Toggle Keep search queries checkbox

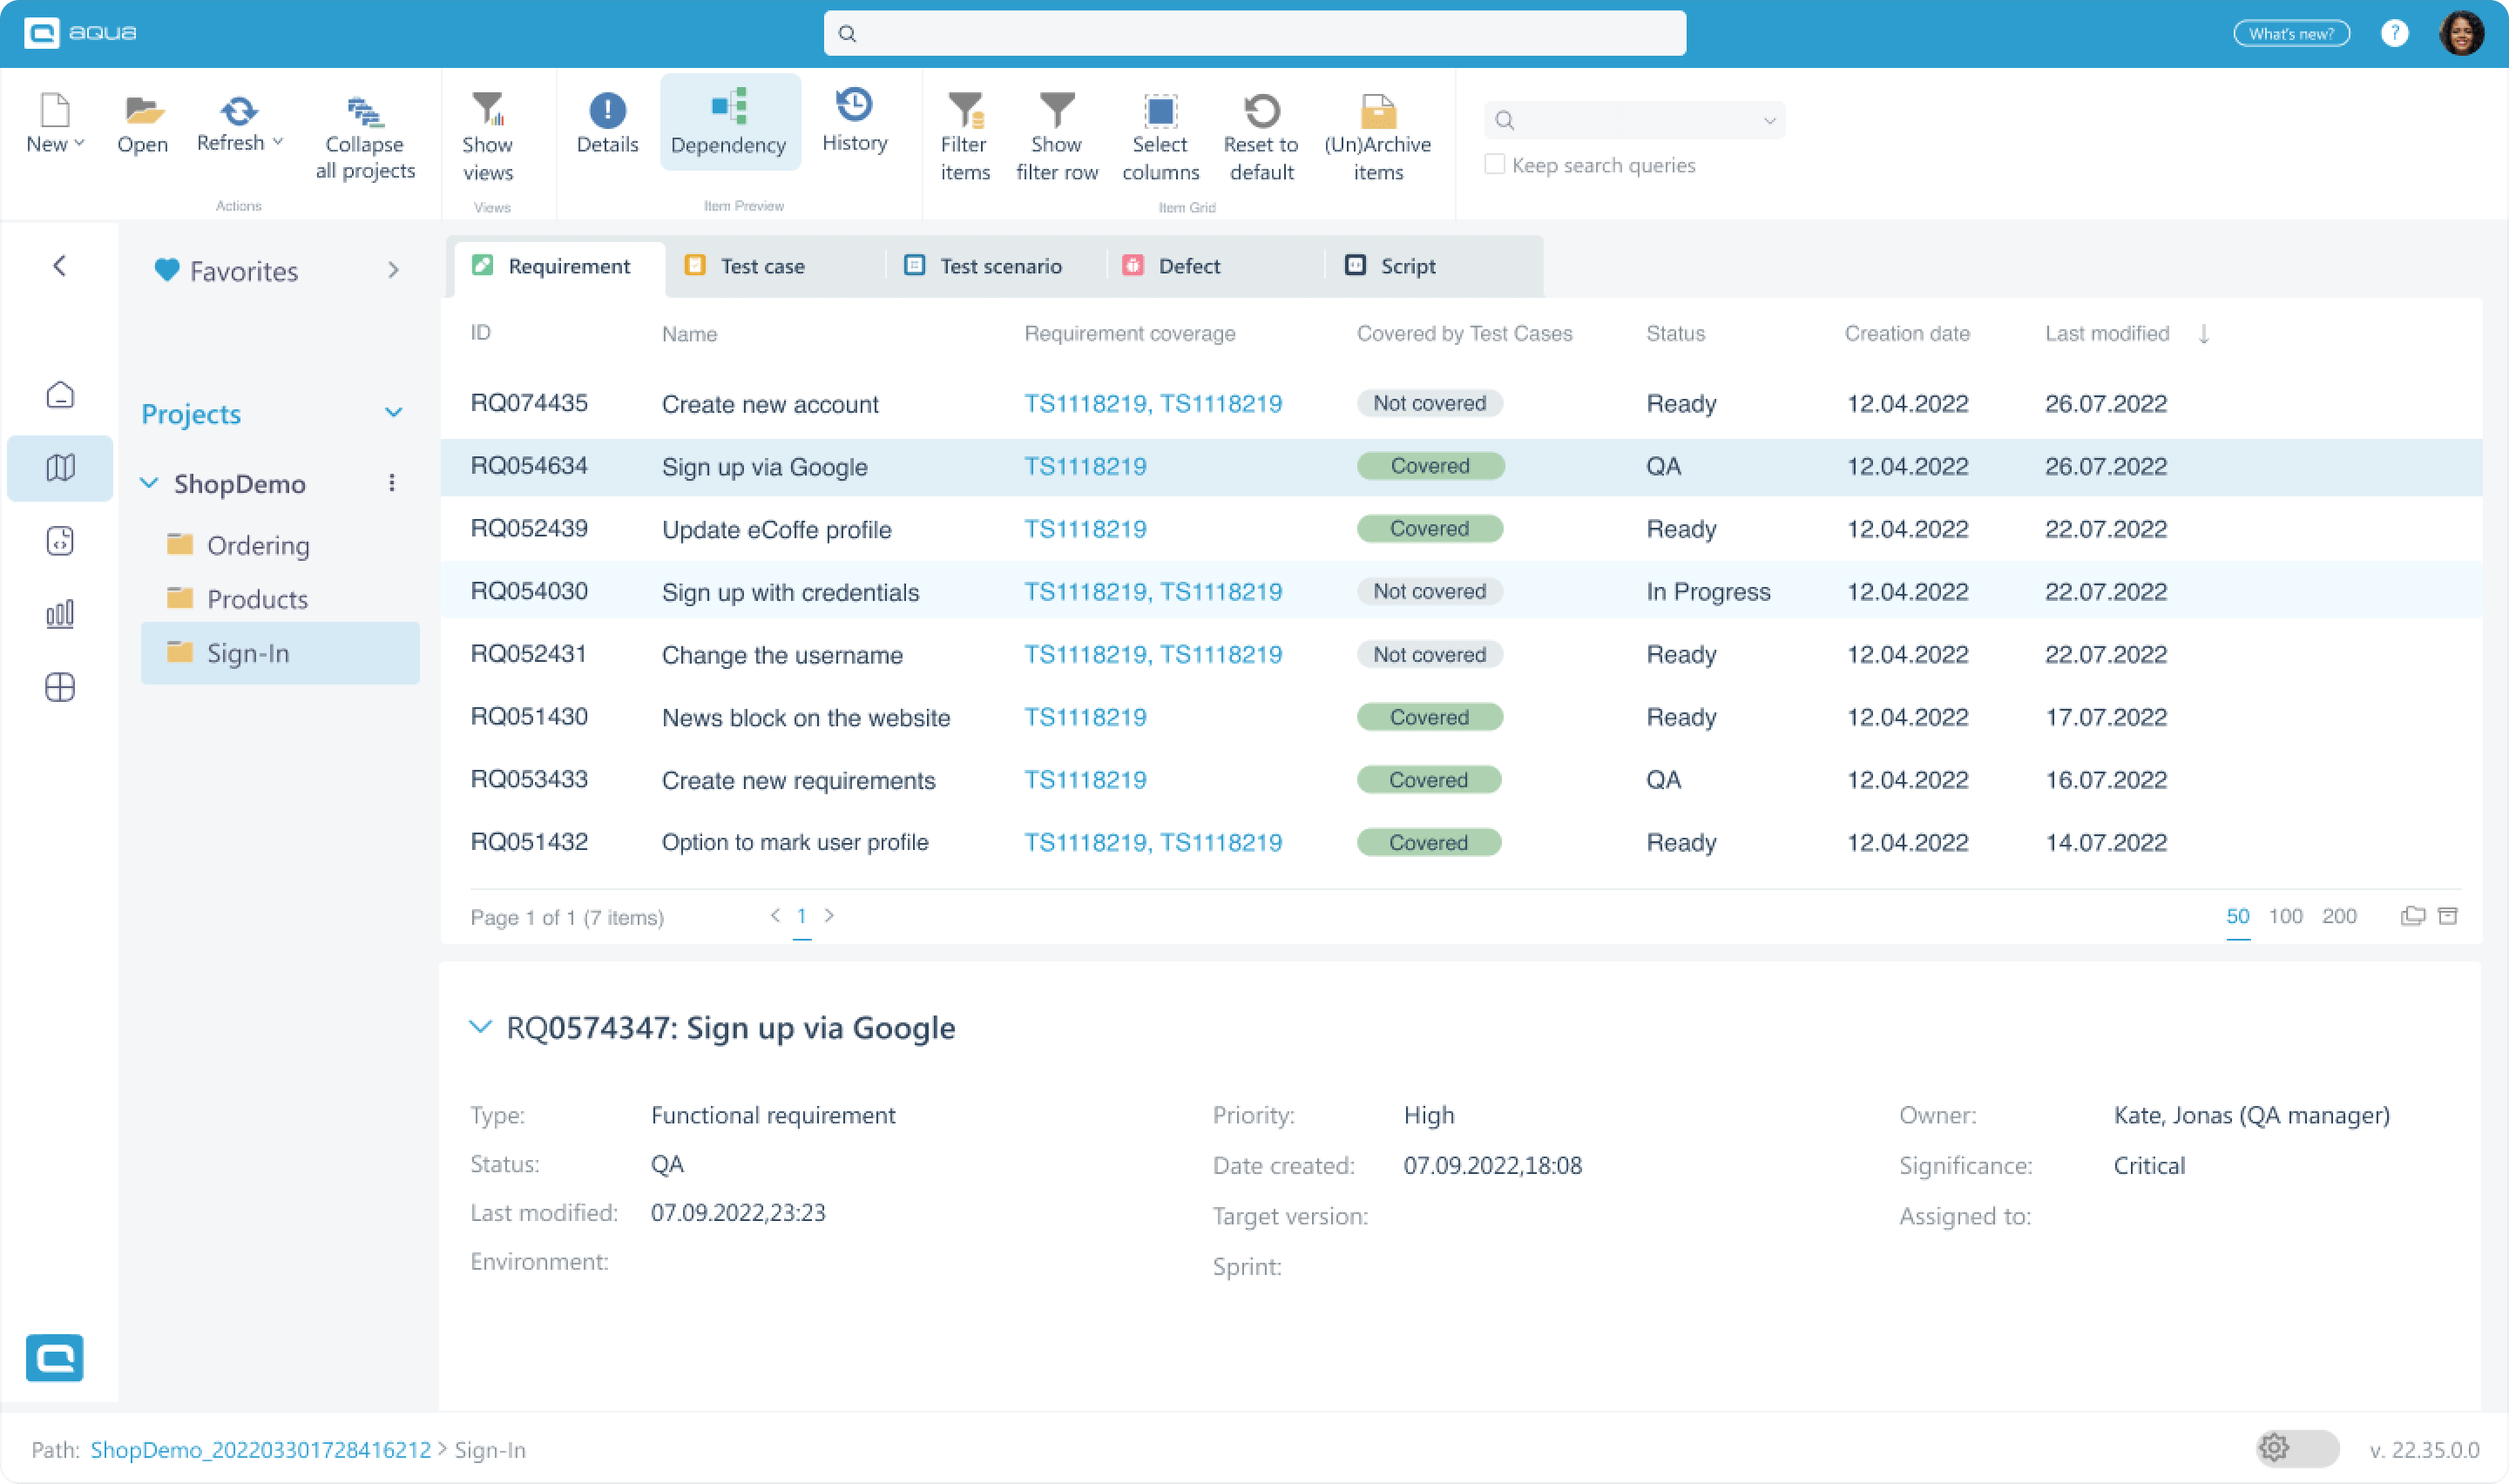1493,165
